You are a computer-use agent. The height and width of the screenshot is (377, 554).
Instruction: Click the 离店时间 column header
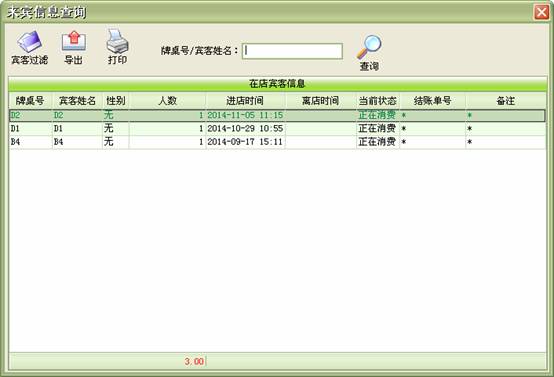(x=320, y=101)
